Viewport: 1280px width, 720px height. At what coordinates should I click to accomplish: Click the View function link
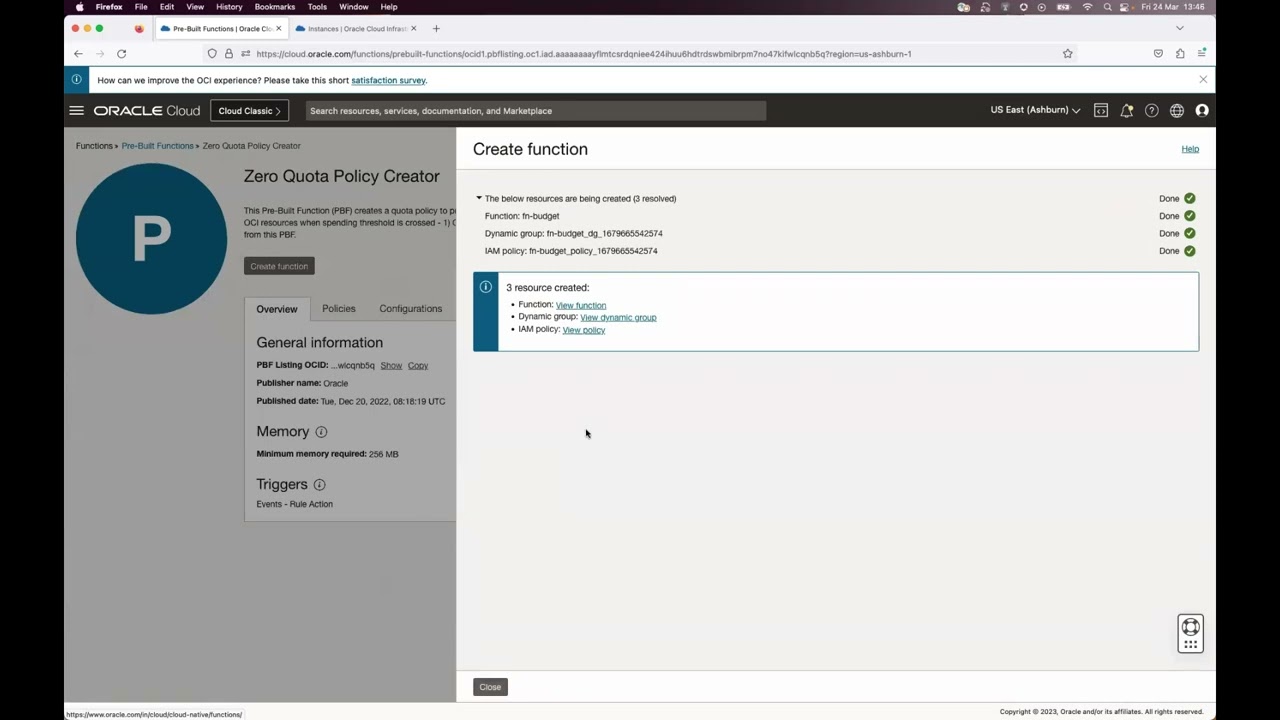click(581, 305)
